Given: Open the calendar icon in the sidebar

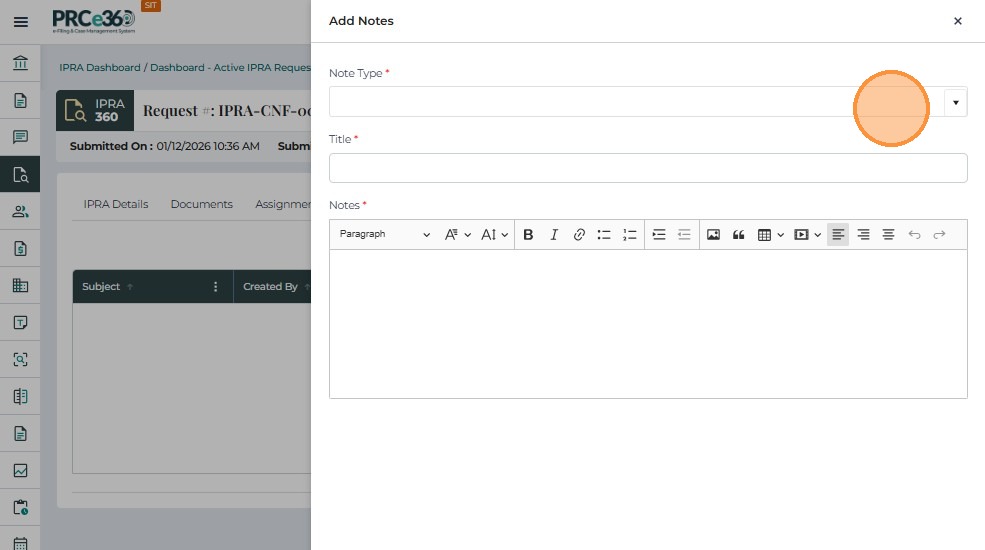Looking at the screenshot, I should 20,543.
